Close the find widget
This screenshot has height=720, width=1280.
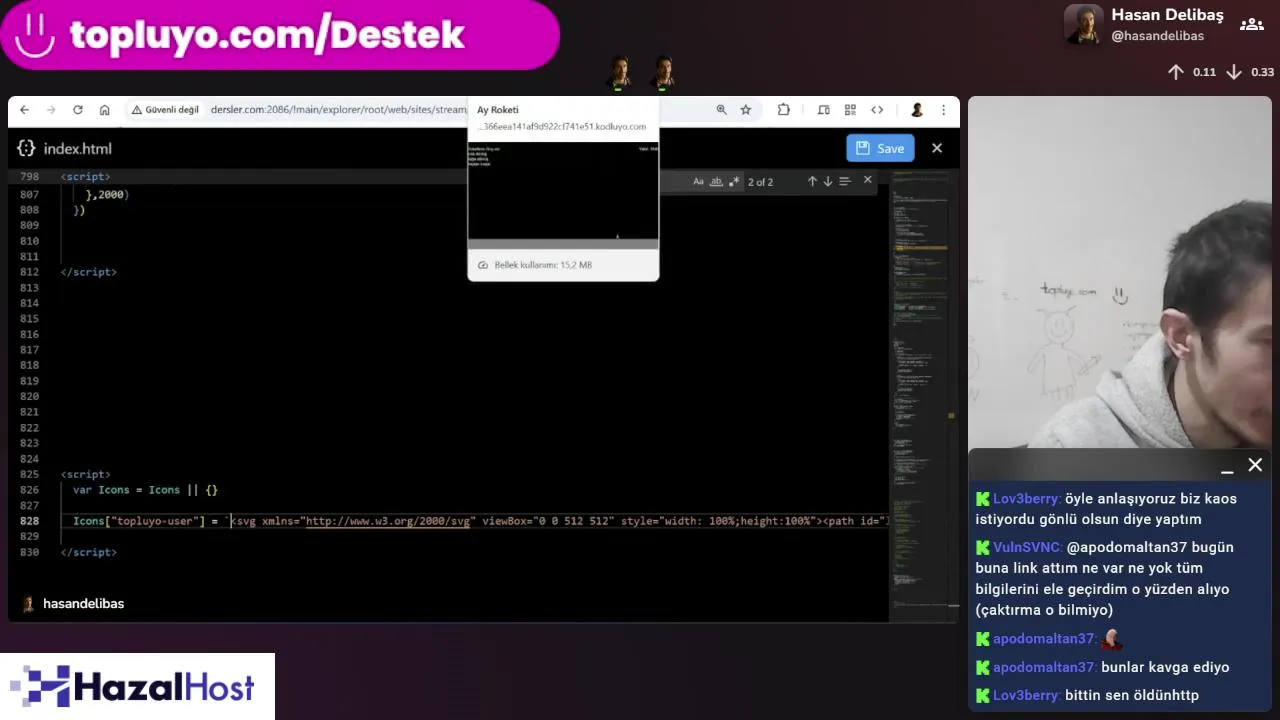(867, 180)
